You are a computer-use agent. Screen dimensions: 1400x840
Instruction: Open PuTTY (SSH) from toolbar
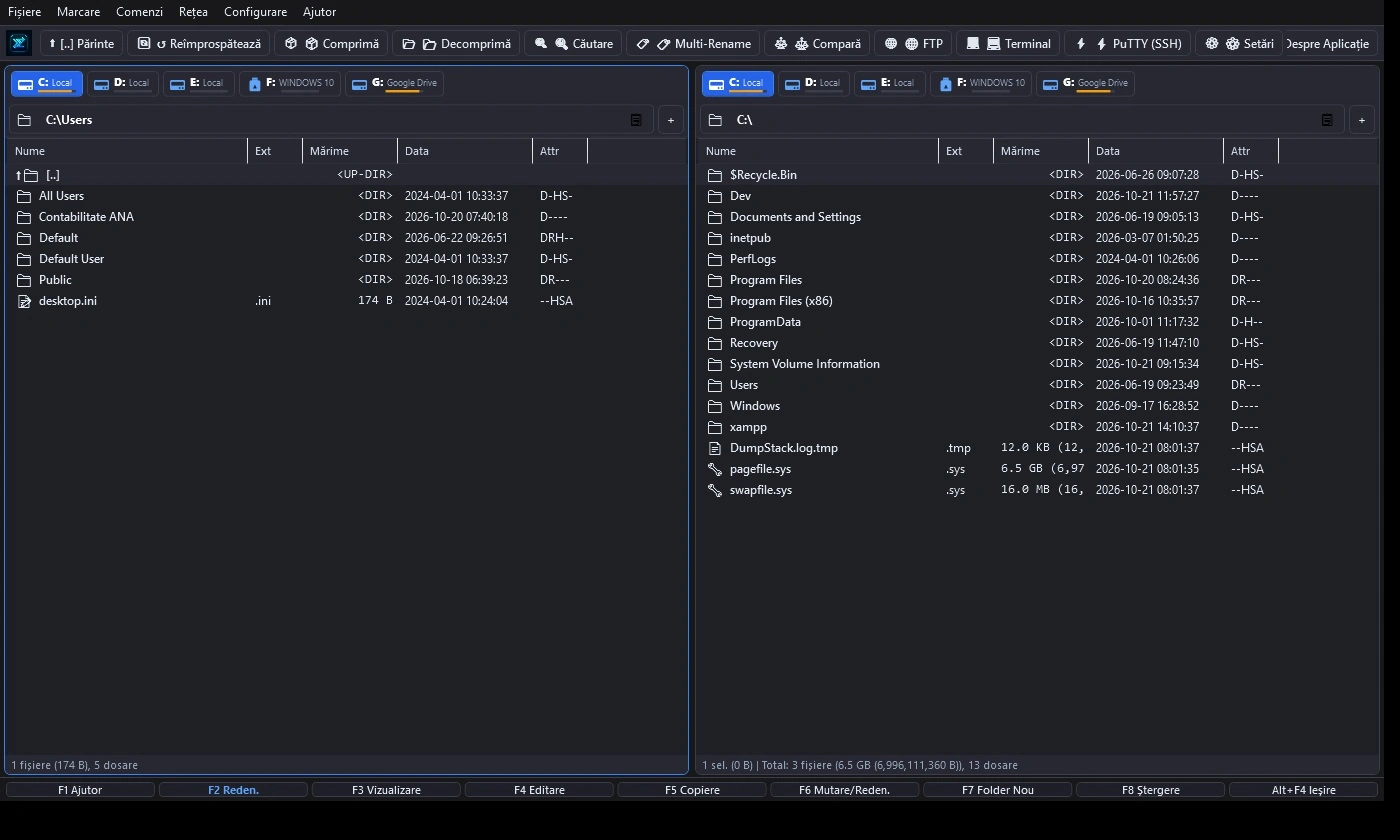(1128, 43)
